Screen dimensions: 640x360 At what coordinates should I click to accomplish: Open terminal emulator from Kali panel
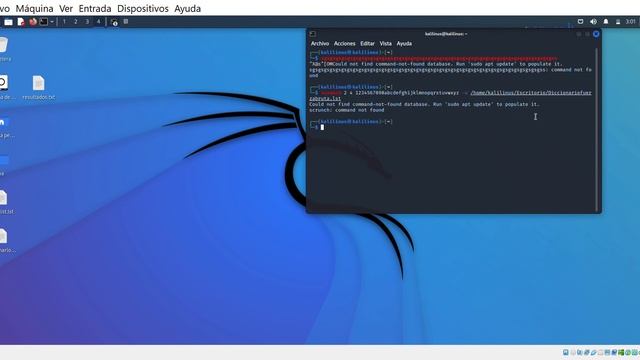coord(43,22)
